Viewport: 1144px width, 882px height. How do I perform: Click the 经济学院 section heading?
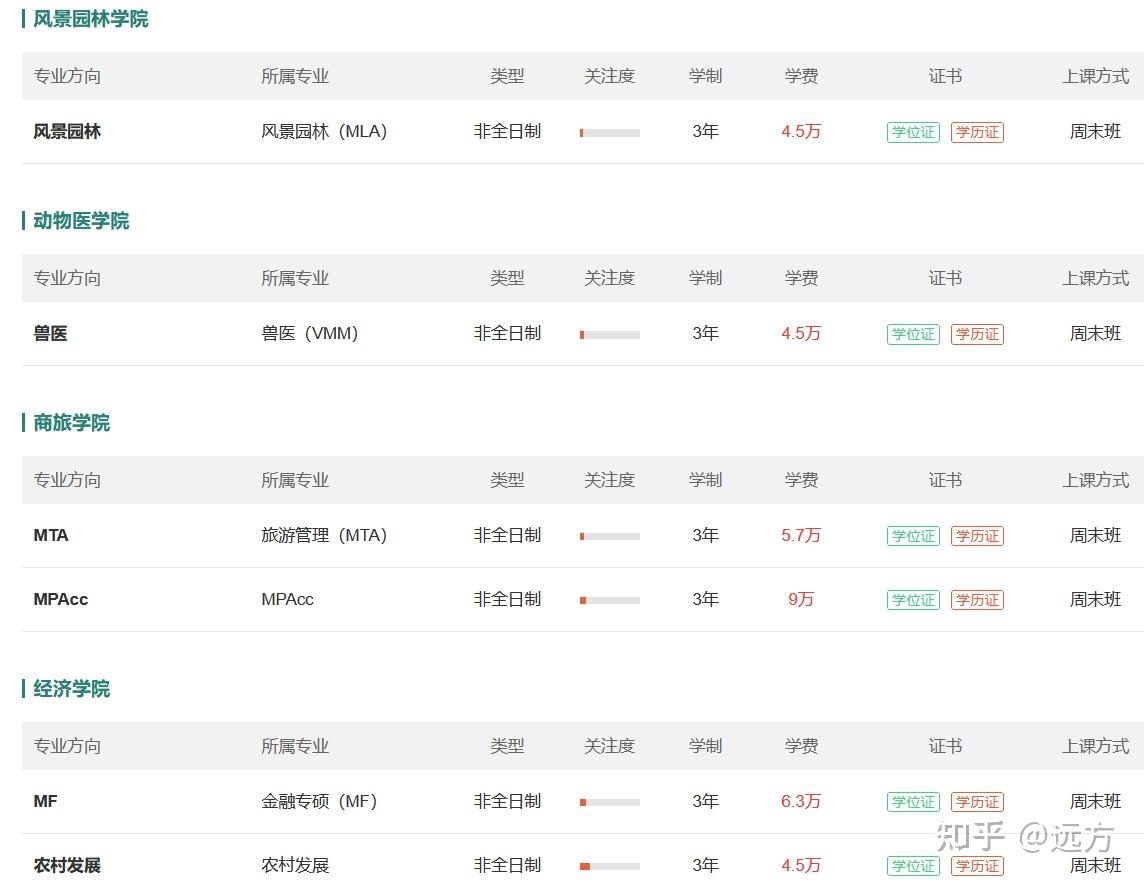pyautogui.click(x=72, y=689)
